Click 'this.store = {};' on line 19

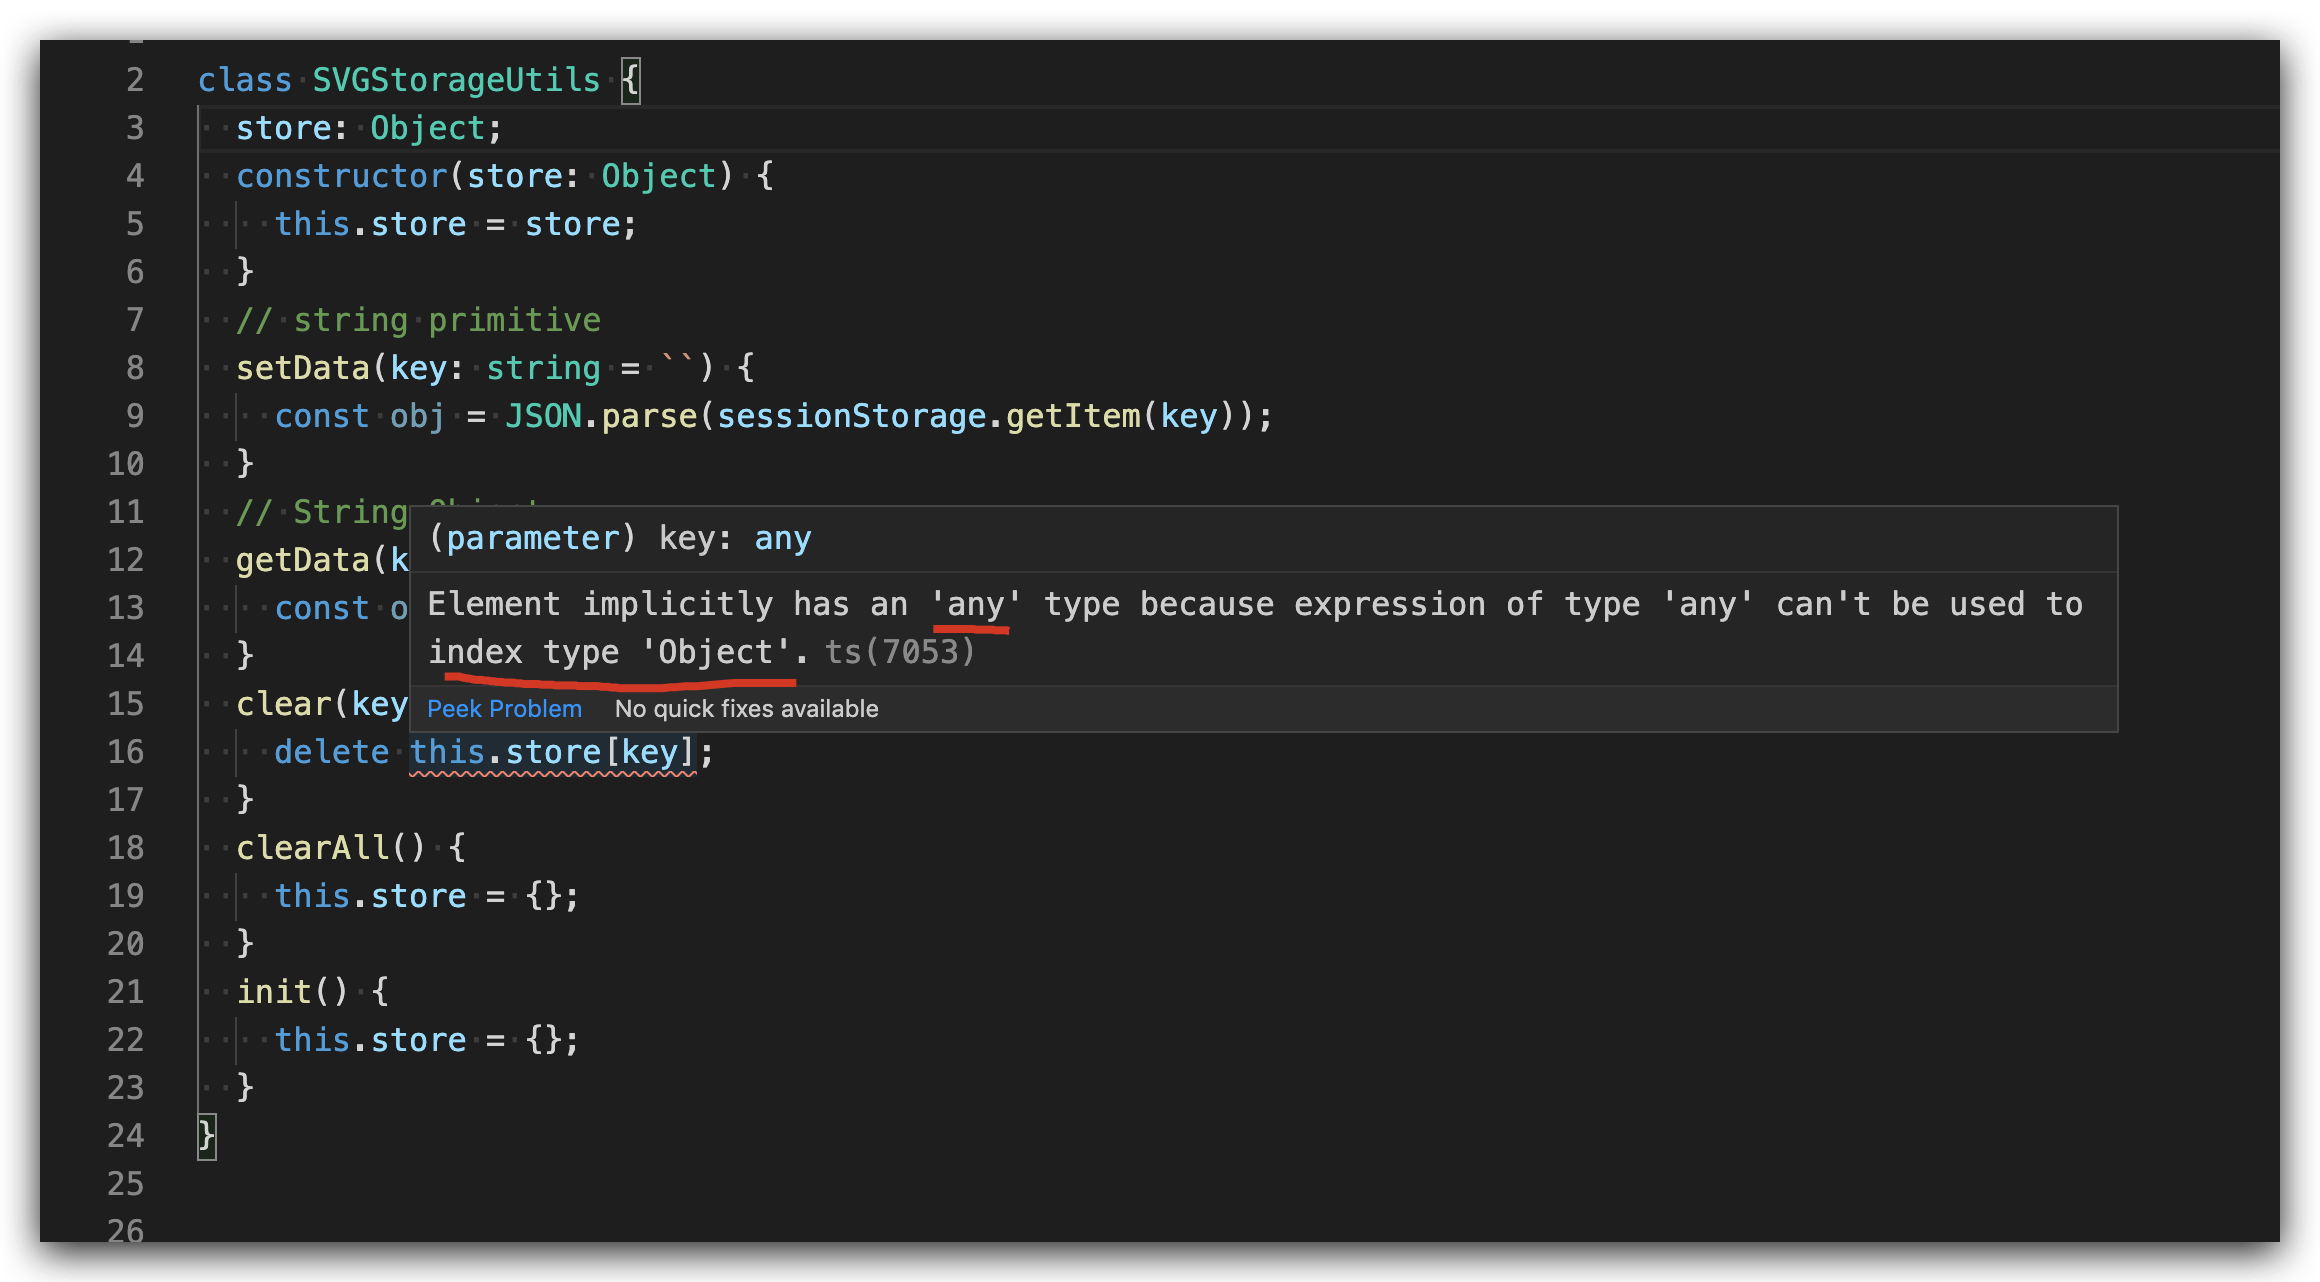[427, 896]
